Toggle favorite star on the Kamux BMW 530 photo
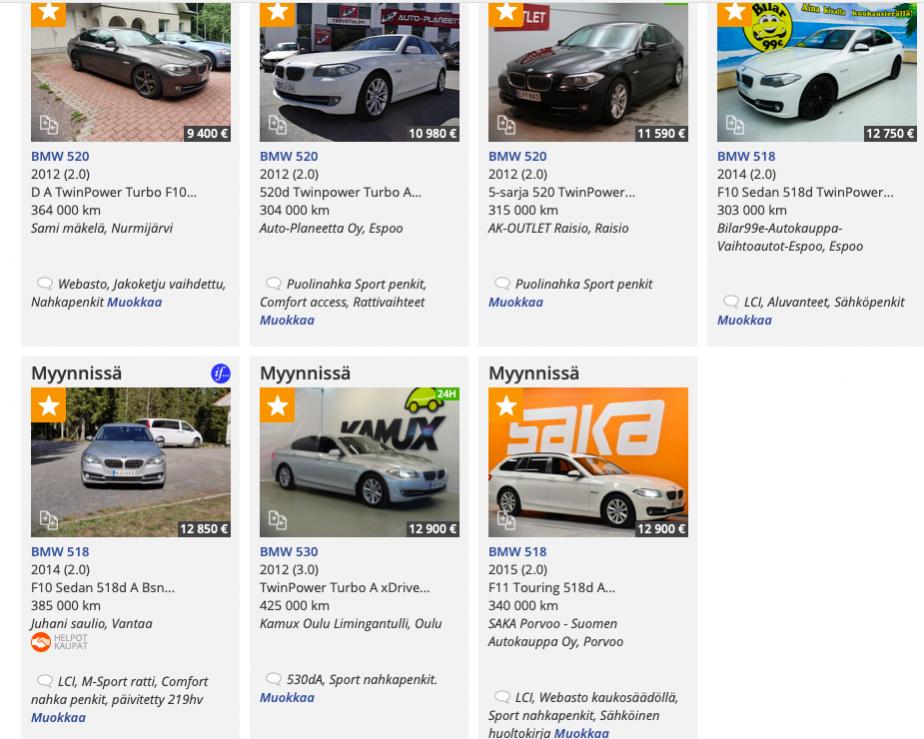924x739 pixels. tap(277, 405)
